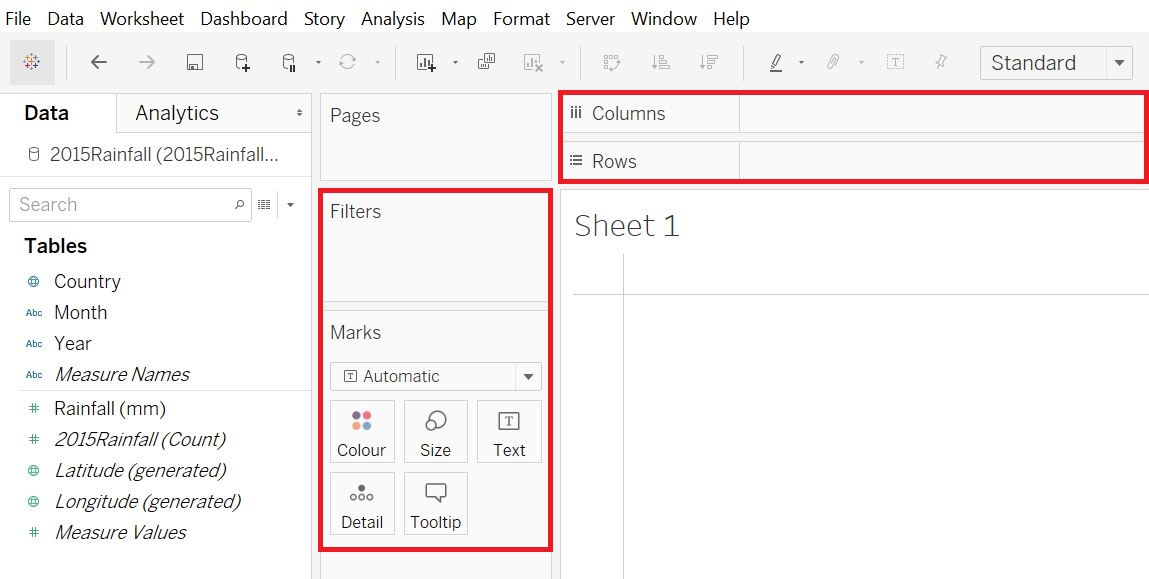Select the Measure Names field

[122, 374]
